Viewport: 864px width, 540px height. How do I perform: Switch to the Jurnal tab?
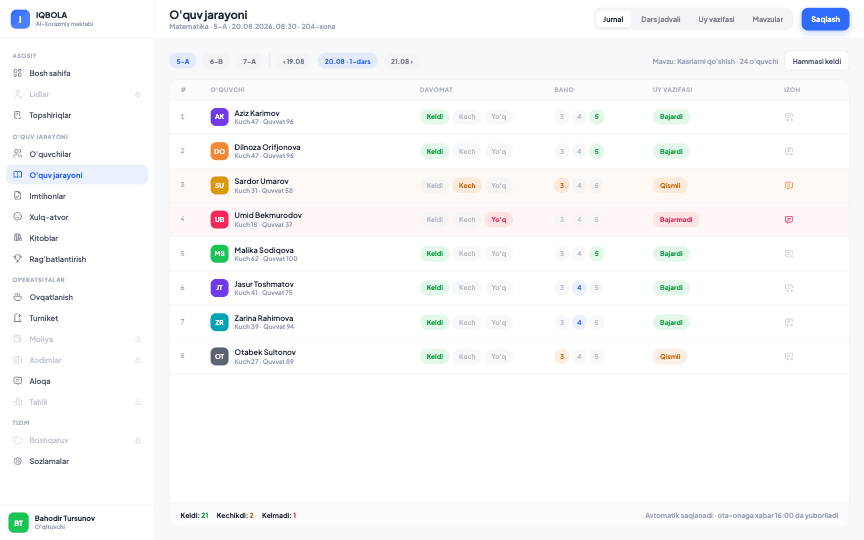(613, 19)
